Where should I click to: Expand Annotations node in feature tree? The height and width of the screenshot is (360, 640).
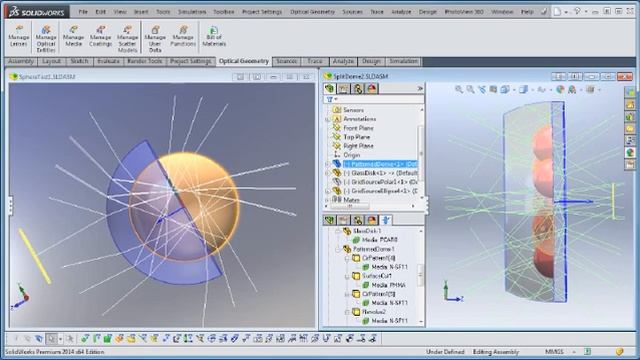(x=327, y=119)
